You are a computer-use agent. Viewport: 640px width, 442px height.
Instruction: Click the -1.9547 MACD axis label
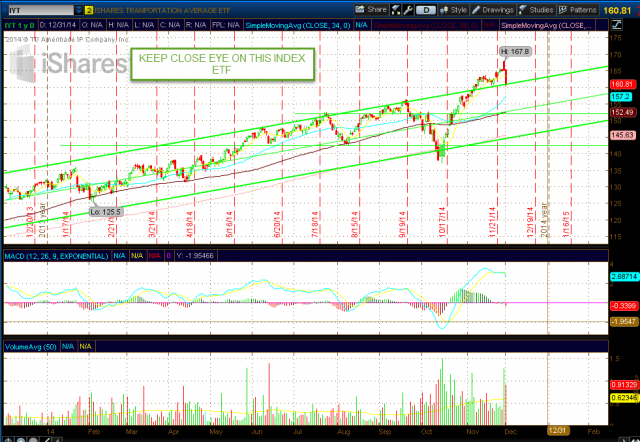624,322
